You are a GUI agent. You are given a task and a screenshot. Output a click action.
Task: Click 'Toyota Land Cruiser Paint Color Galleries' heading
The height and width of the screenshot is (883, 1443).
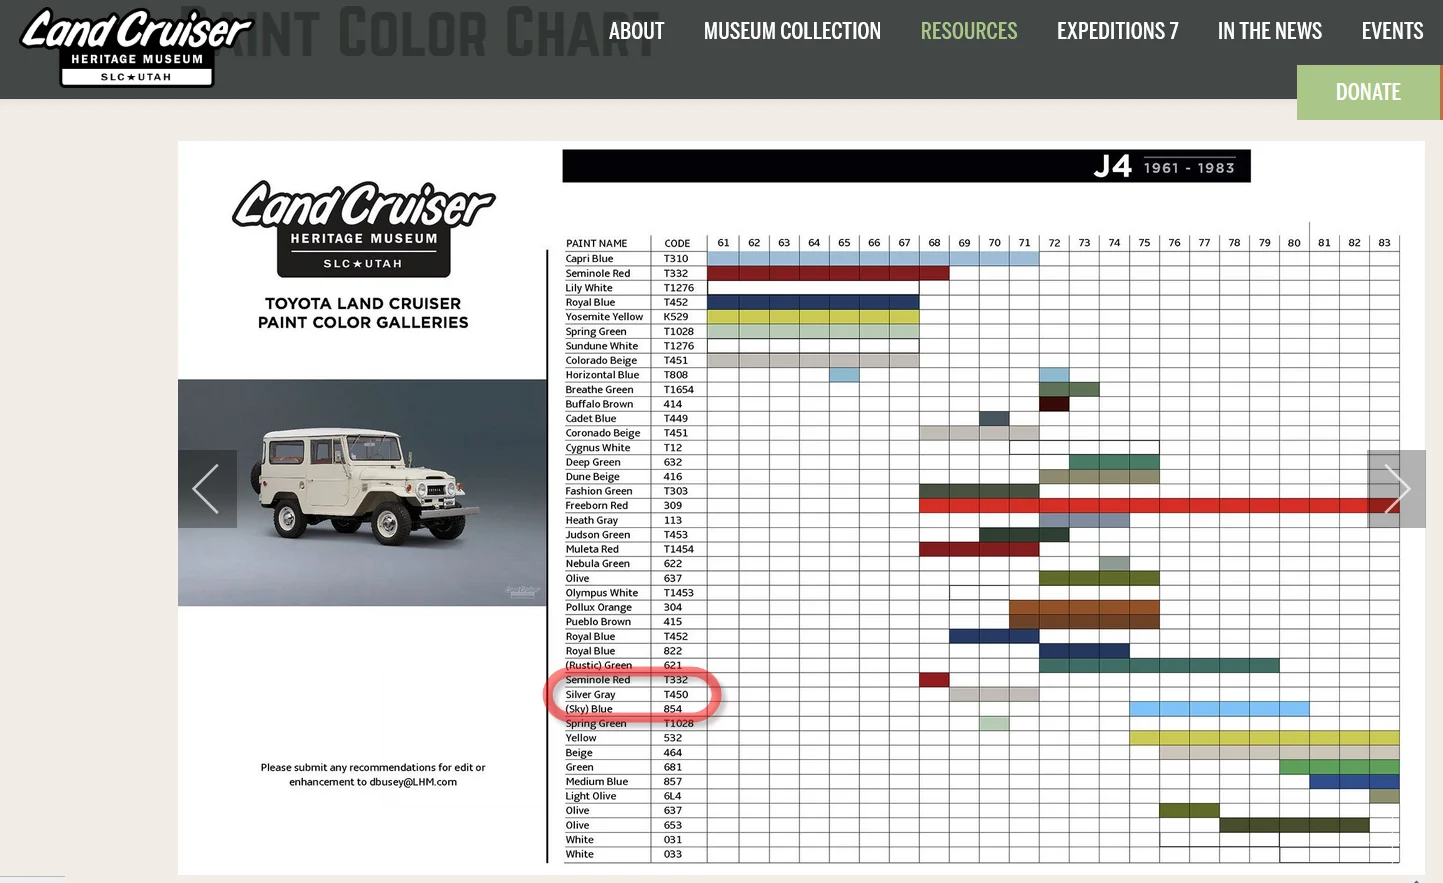tap(363, 313)
